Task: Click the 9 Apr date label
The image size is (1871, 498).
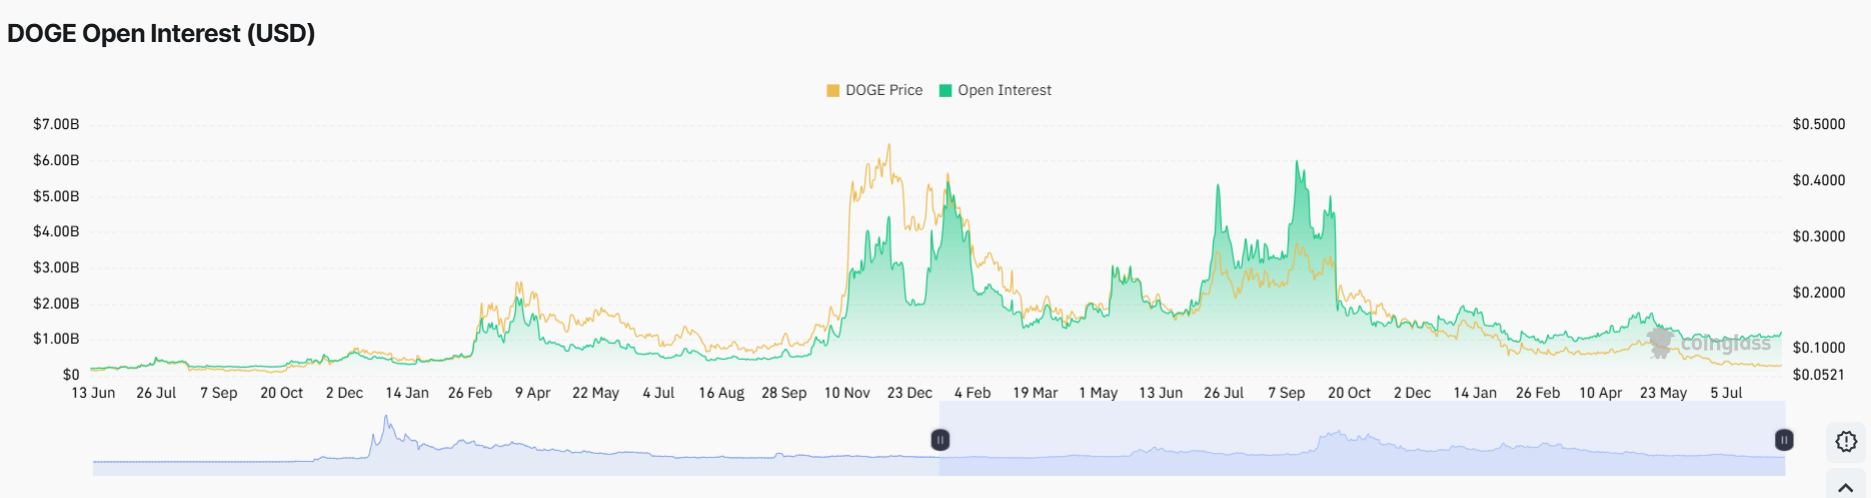Action: pos(533,393)
